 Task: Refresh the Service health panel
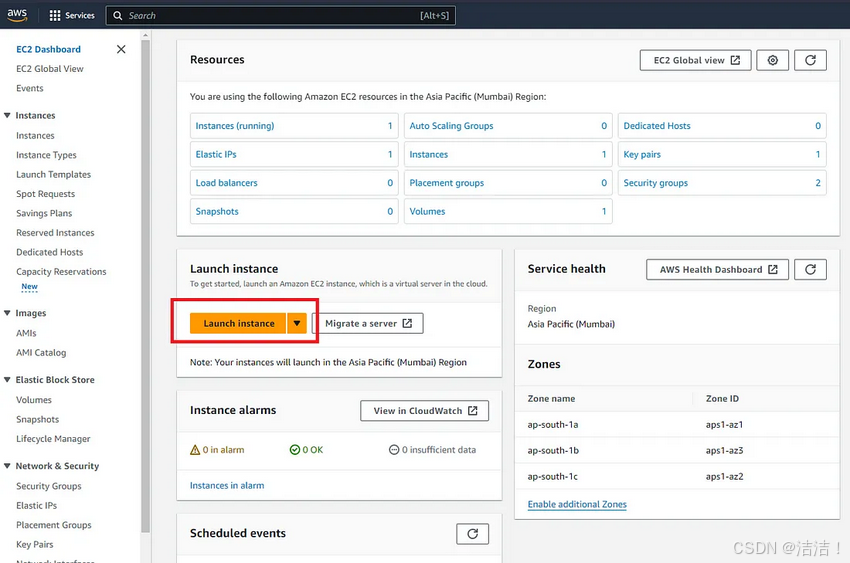[810, 269]
